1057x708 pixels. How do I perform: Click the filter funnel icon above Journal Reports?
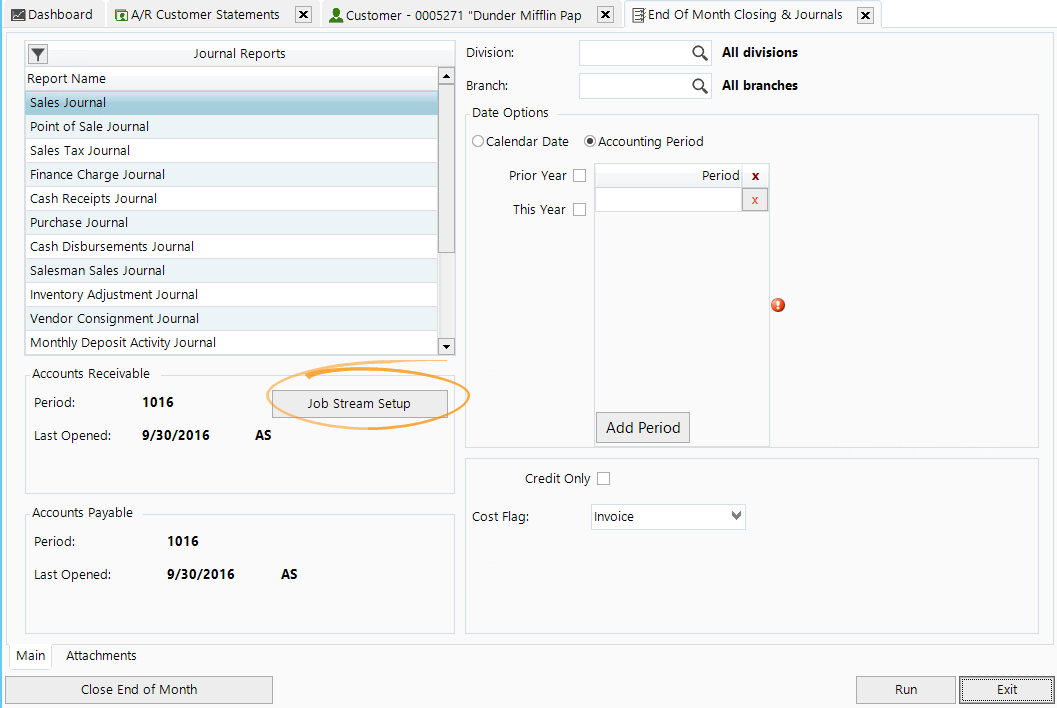(37, 54)
